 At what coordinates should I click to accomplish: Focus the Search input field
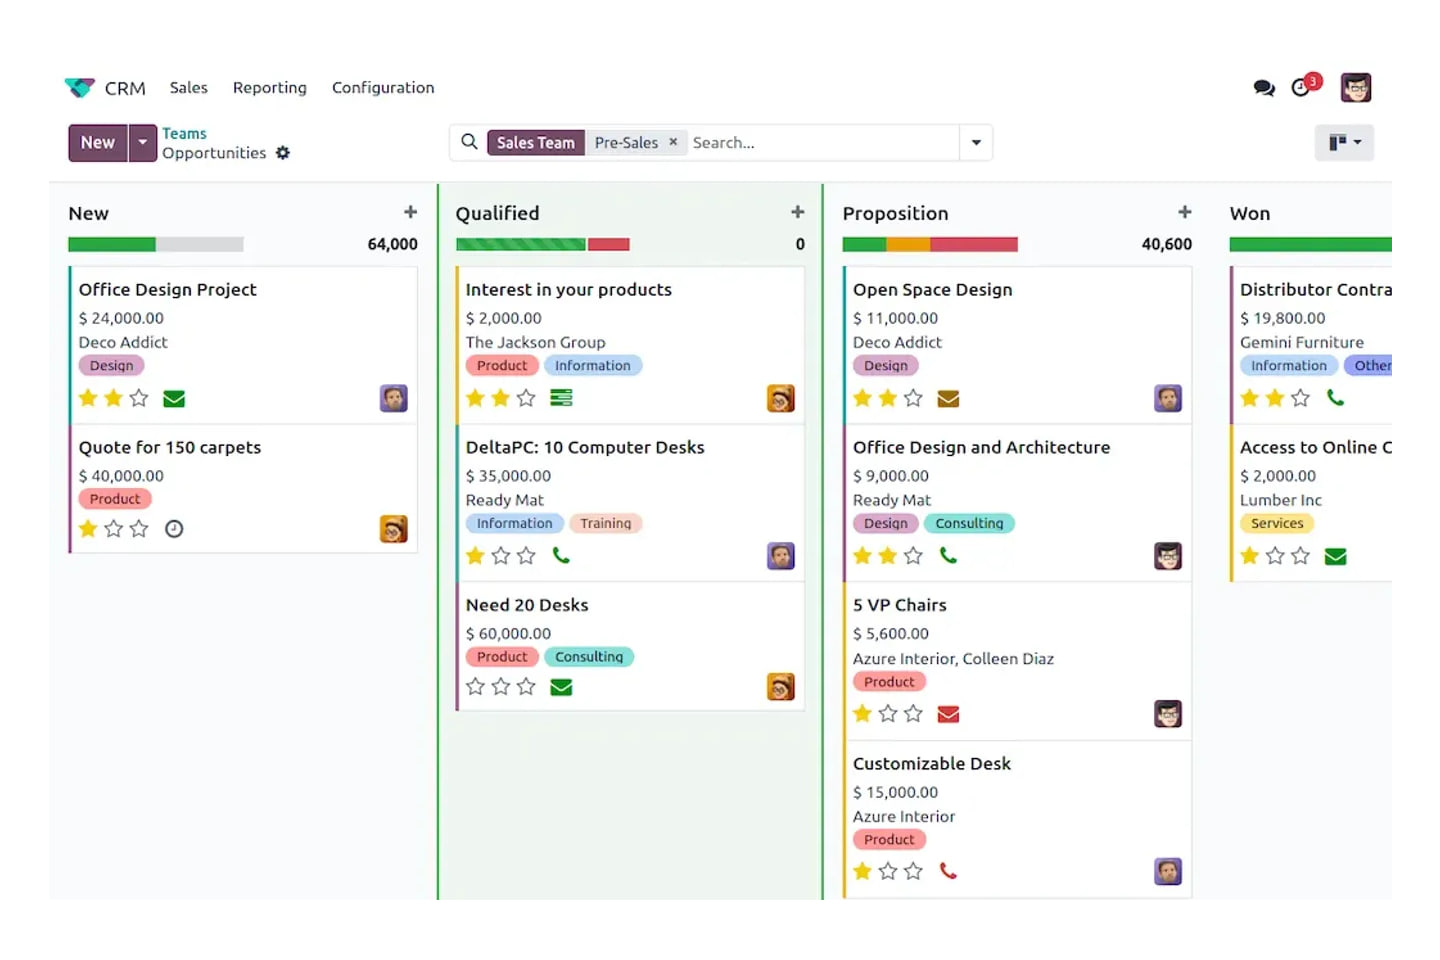click(822, 142)
